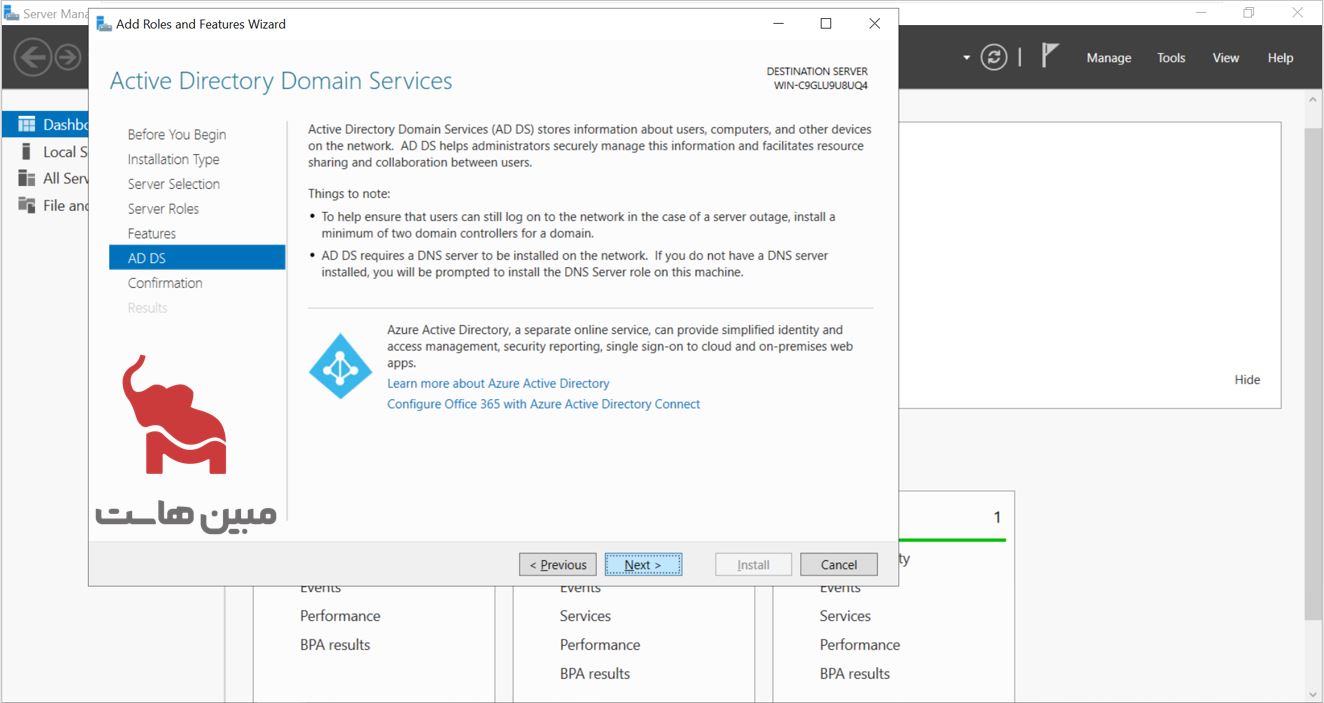
Task: Select the File and Storage Services icon
Action: [x=27, y=205]
